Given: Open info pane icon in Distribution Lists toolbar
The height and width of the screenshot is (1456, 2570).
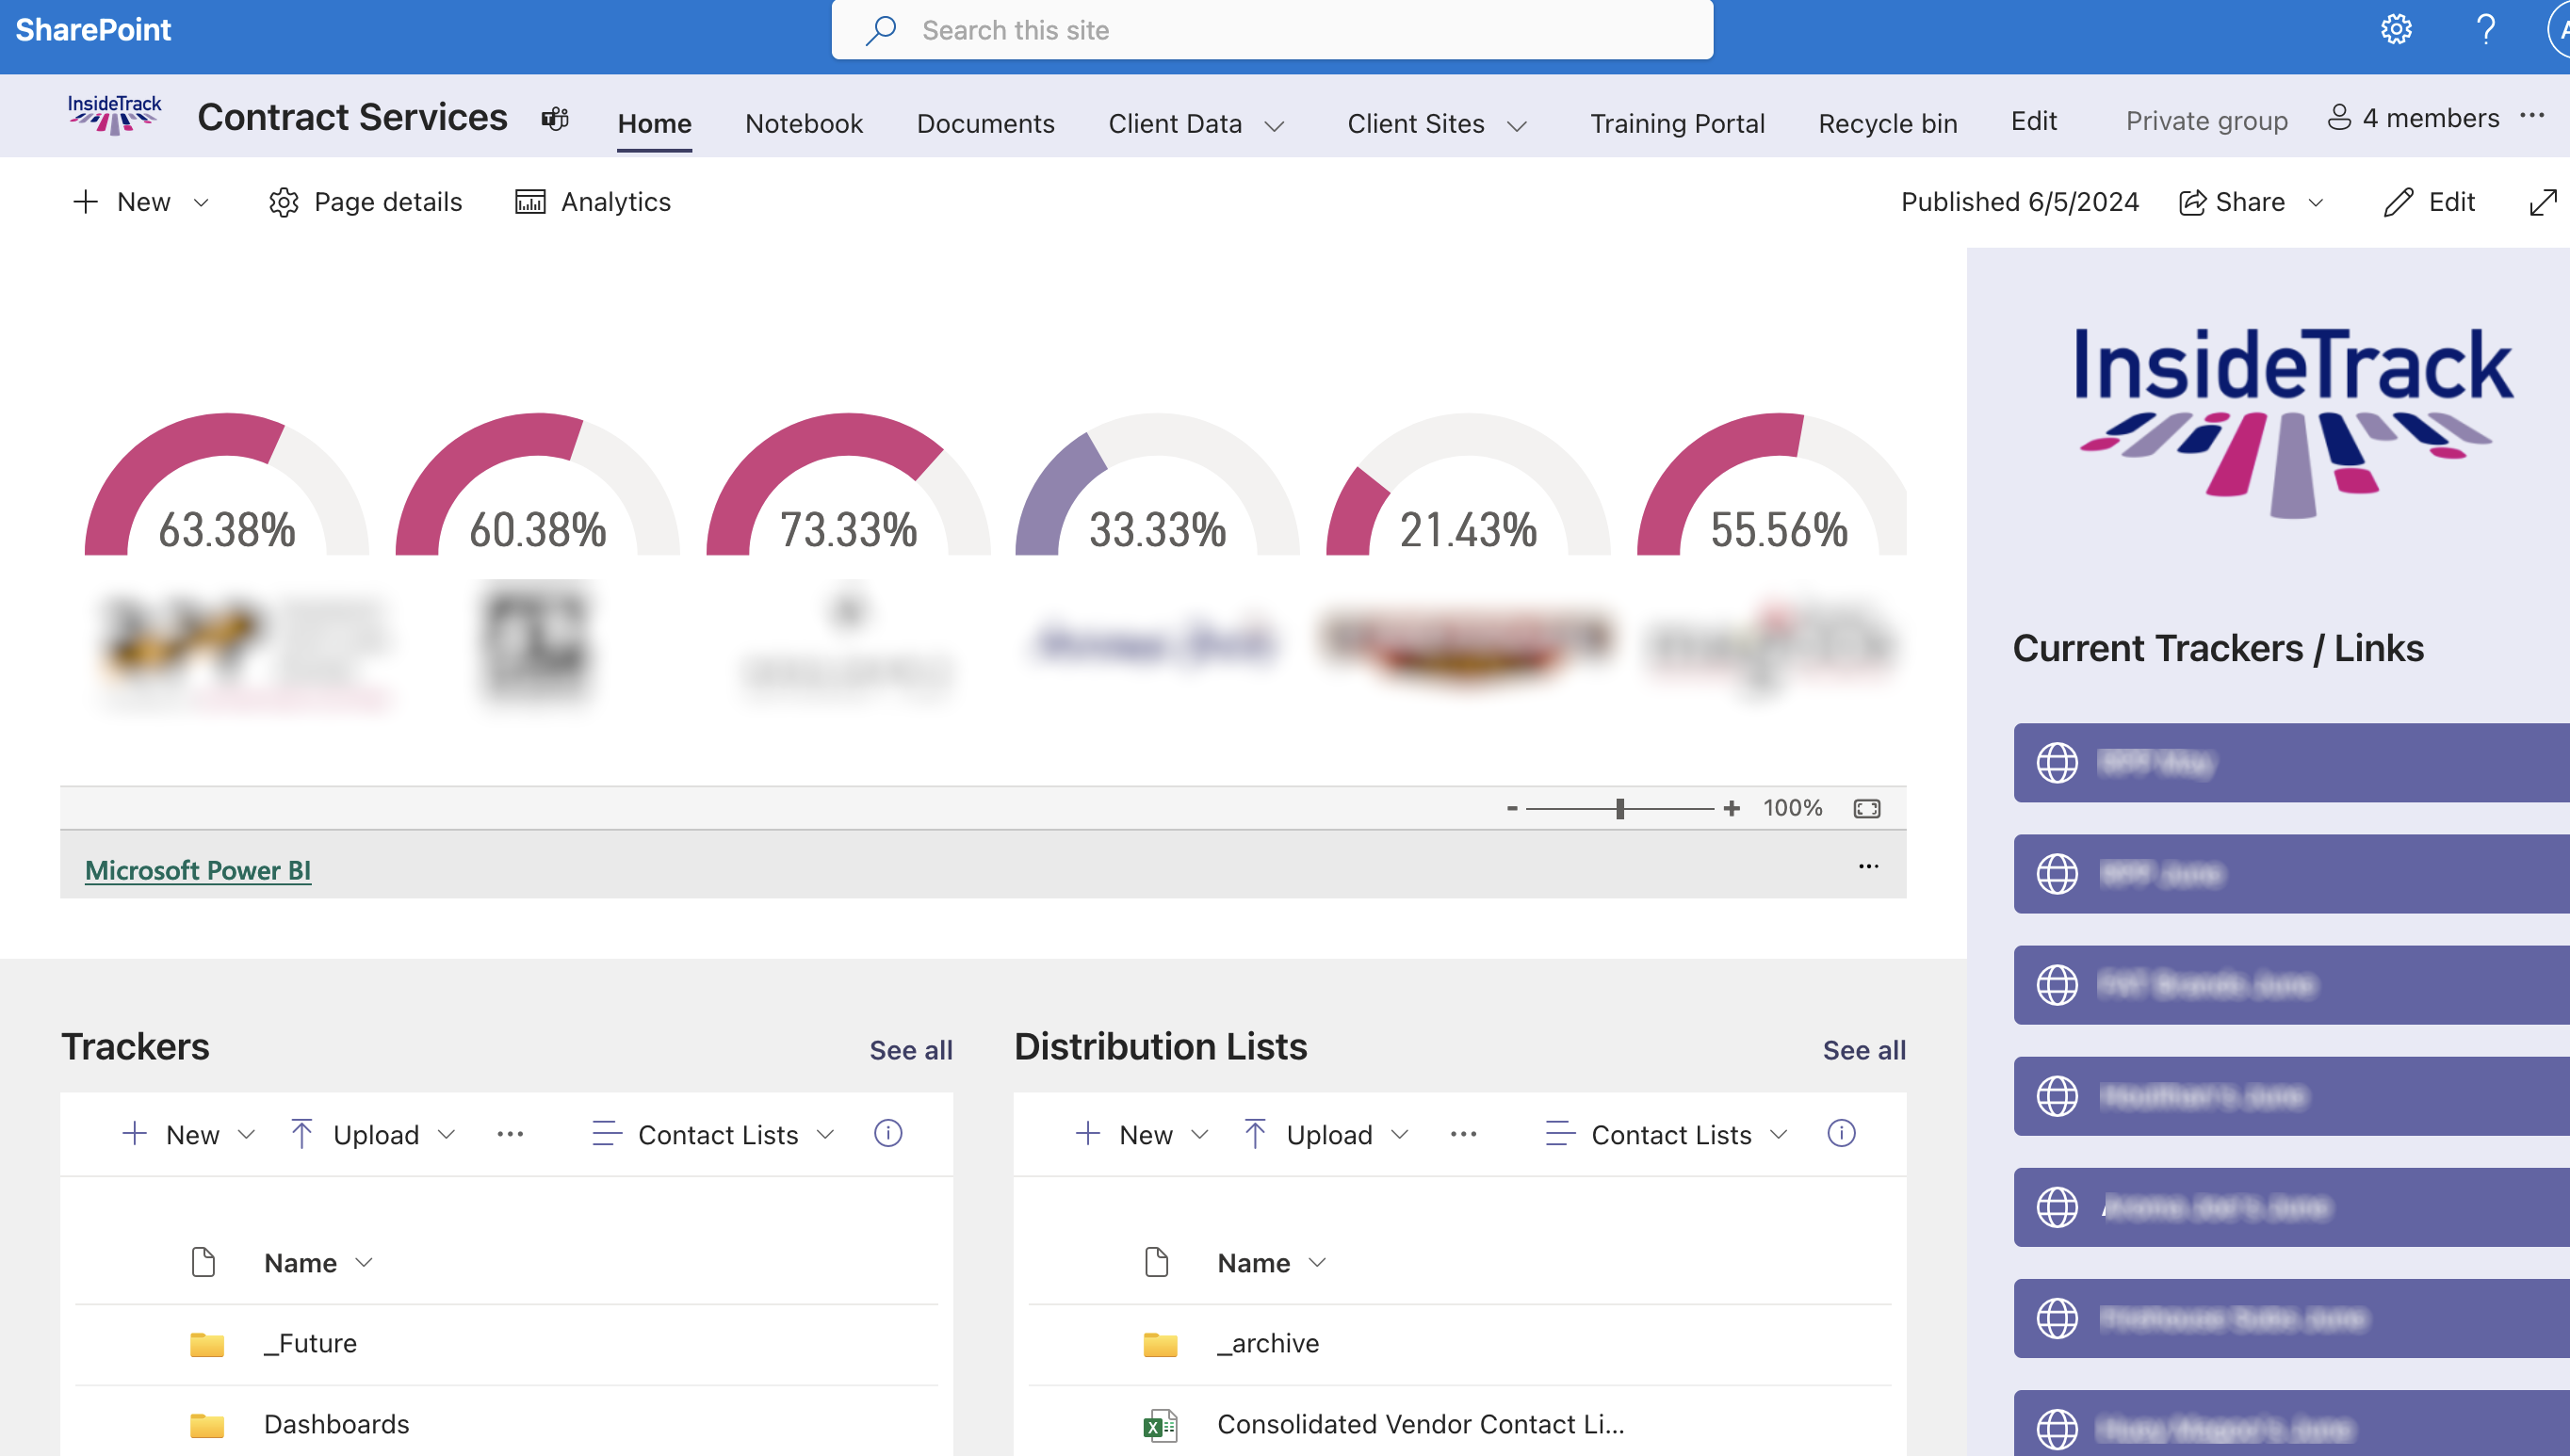Looking at the screenshot, I should click(1841, 1133).
